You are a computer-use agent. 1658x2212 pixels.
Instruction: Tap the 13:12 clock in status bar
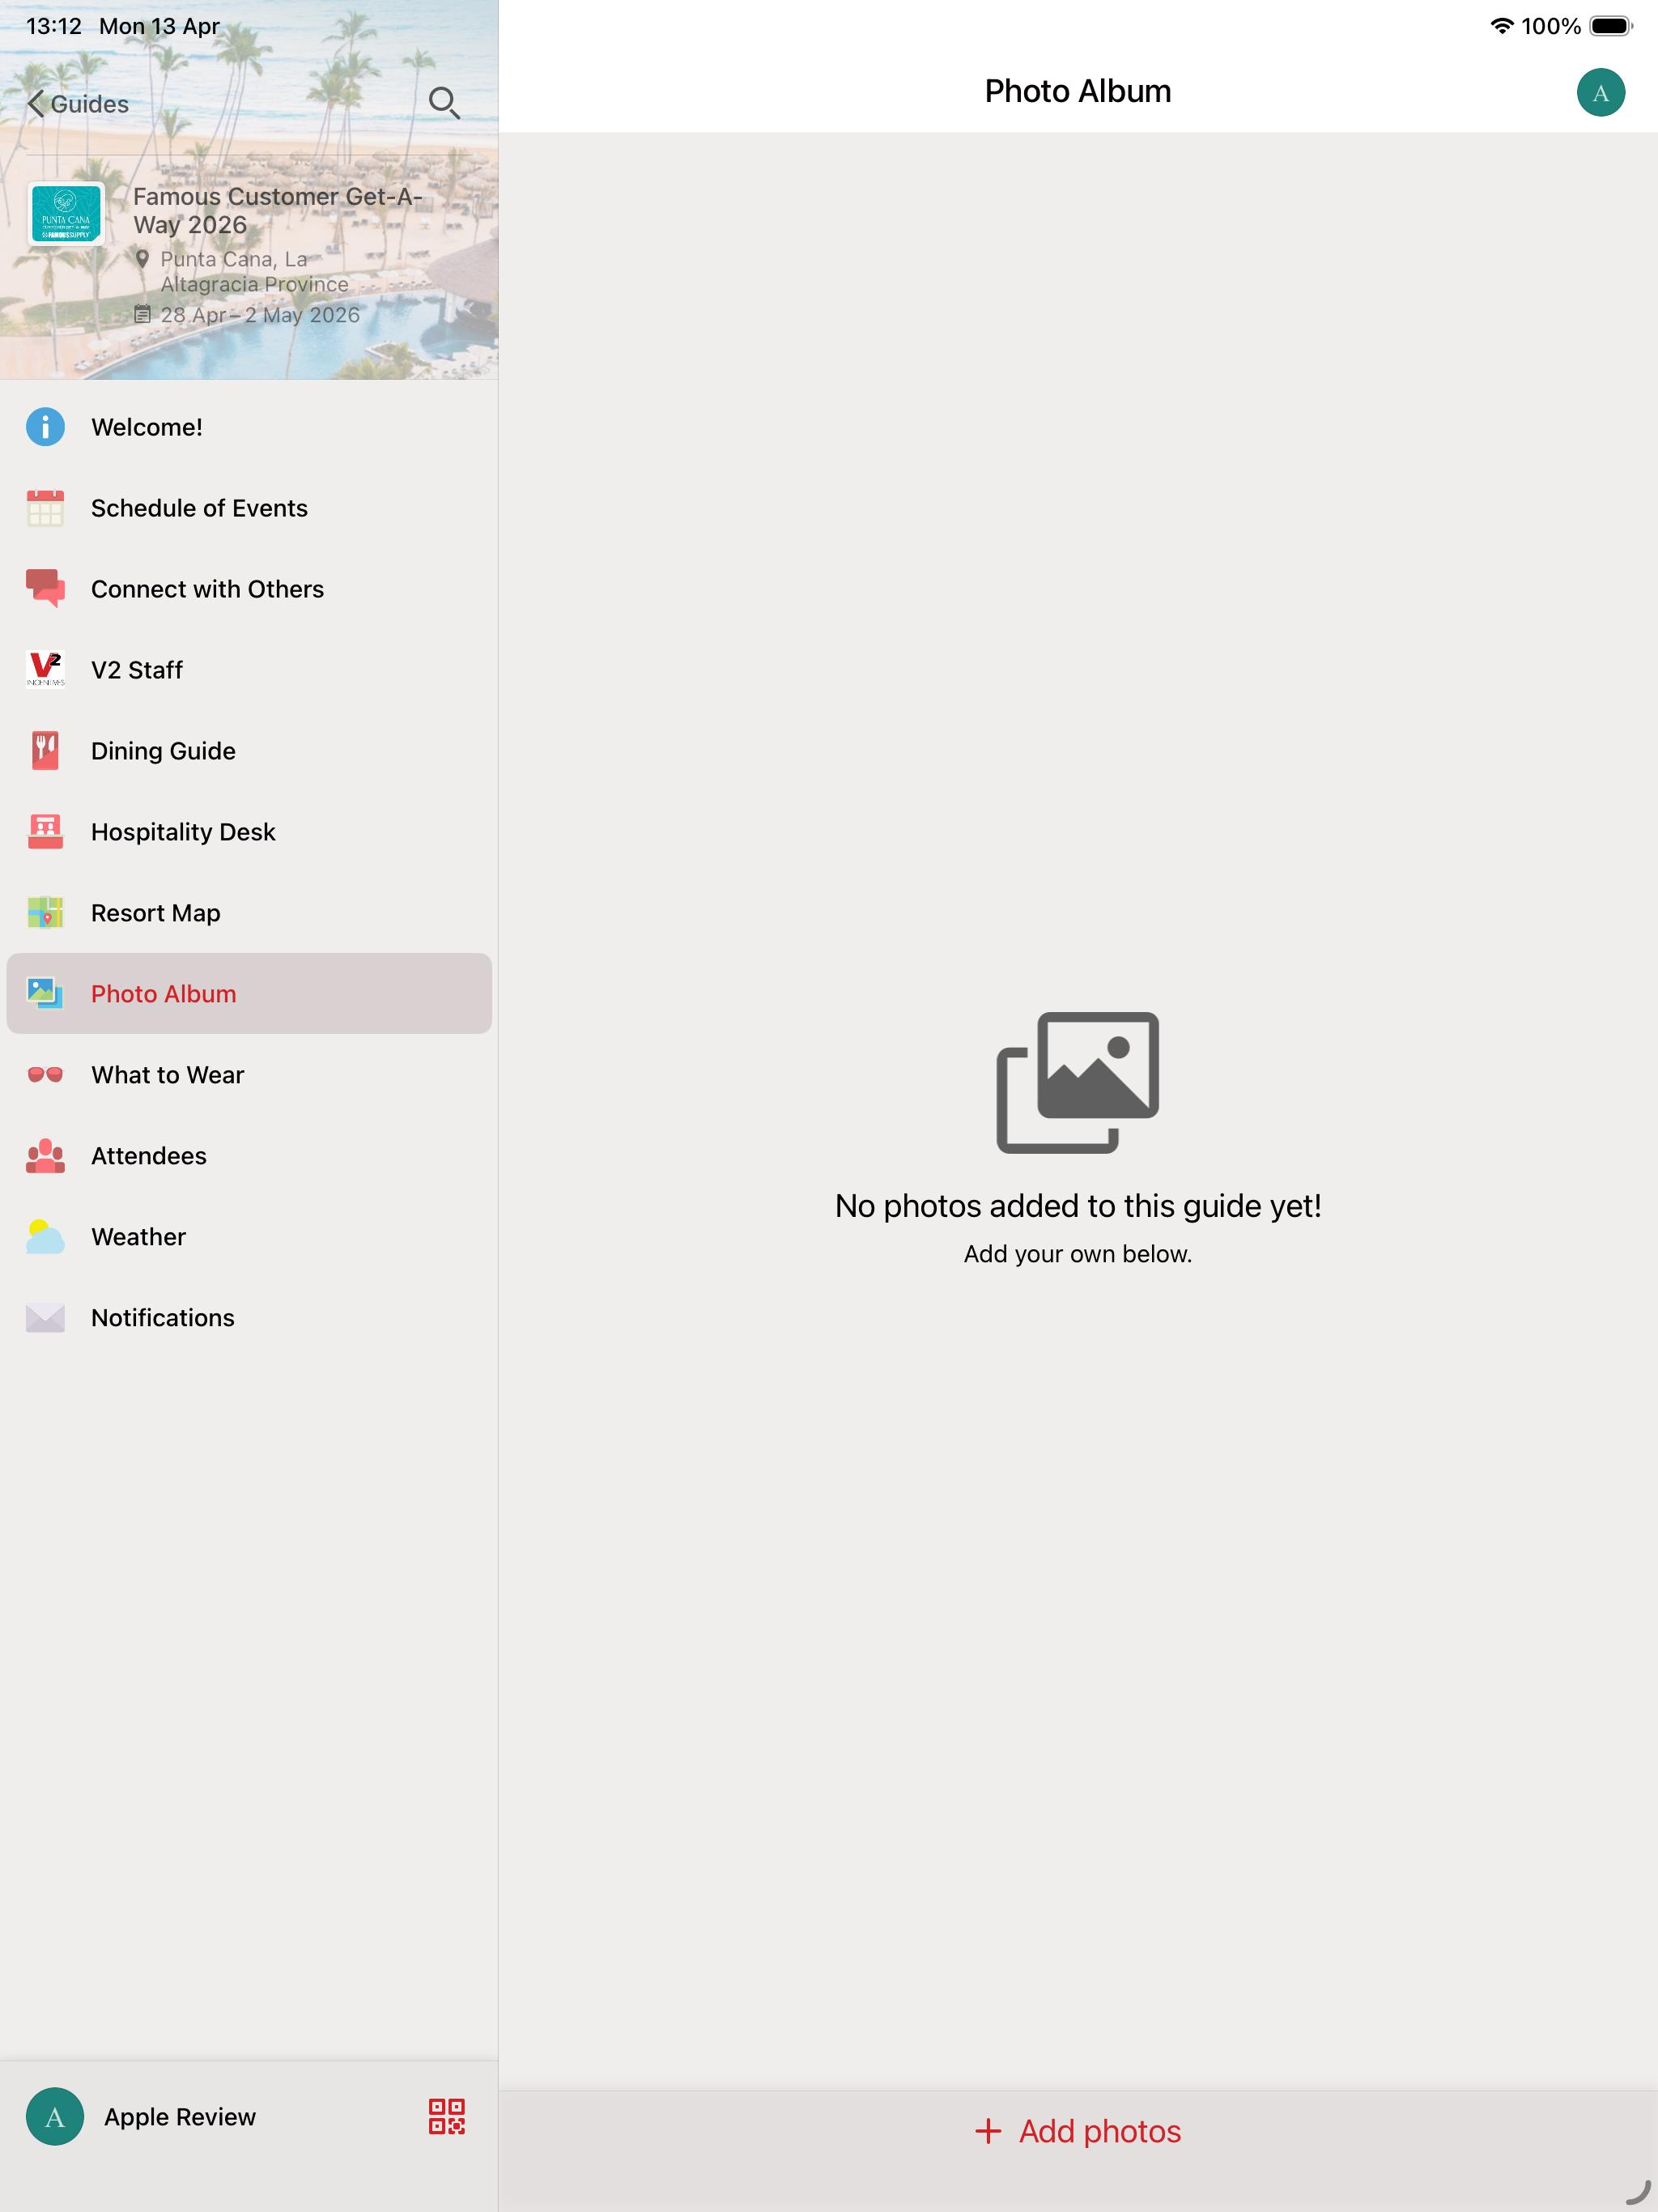(x=54, y=26)
